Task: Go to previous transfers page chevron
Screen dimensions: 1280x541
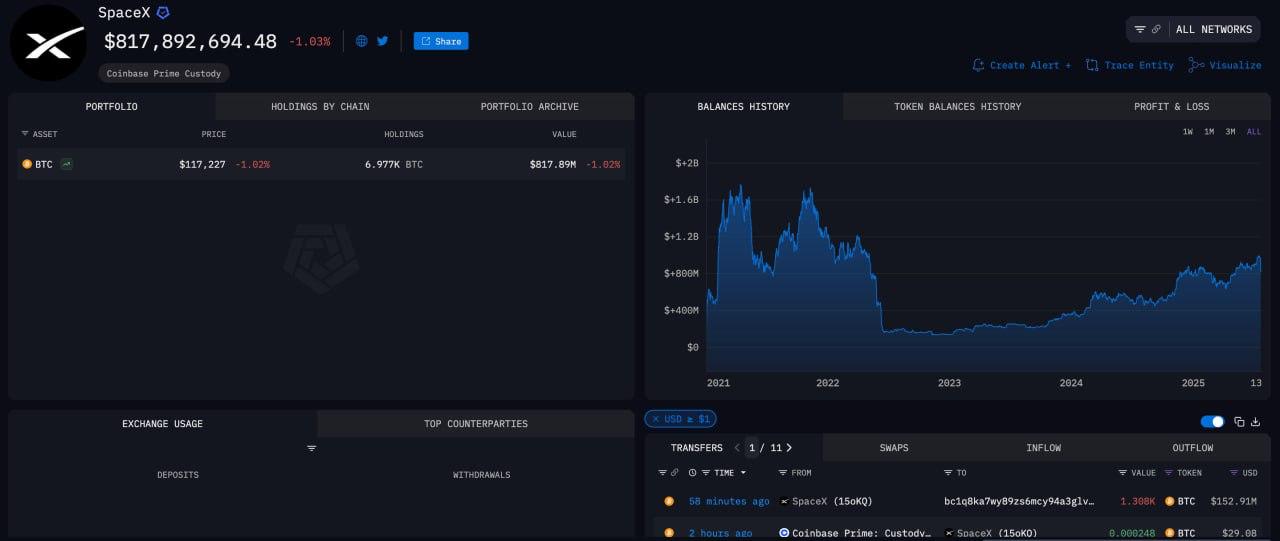Action: point(737,448)
